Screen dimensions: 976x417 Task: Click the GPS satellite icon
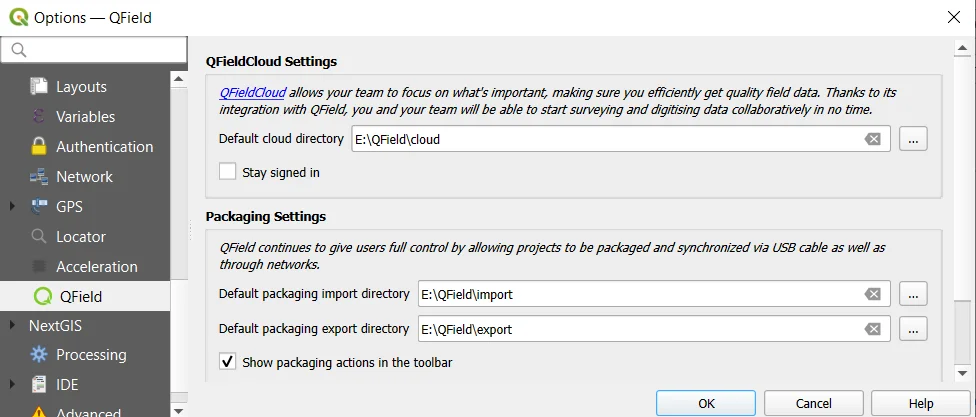39,206
